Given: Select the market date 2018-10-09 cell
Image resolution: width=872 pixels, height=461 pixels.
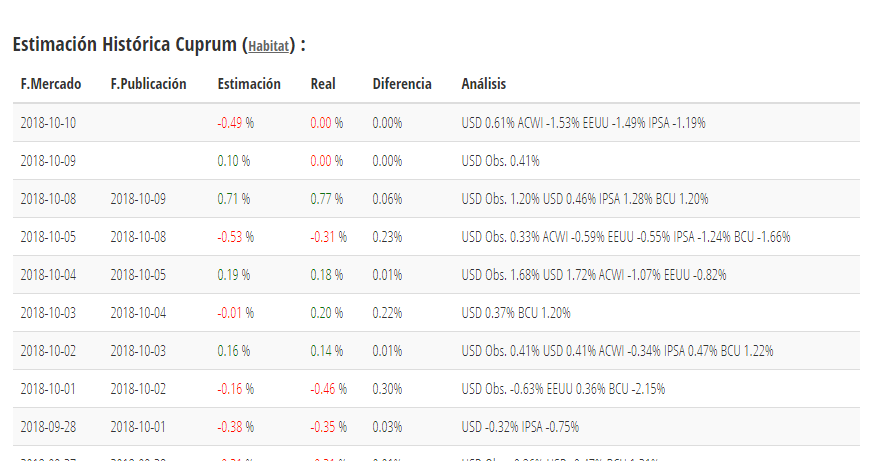Looking at the screenshot, I should (48, 161).
